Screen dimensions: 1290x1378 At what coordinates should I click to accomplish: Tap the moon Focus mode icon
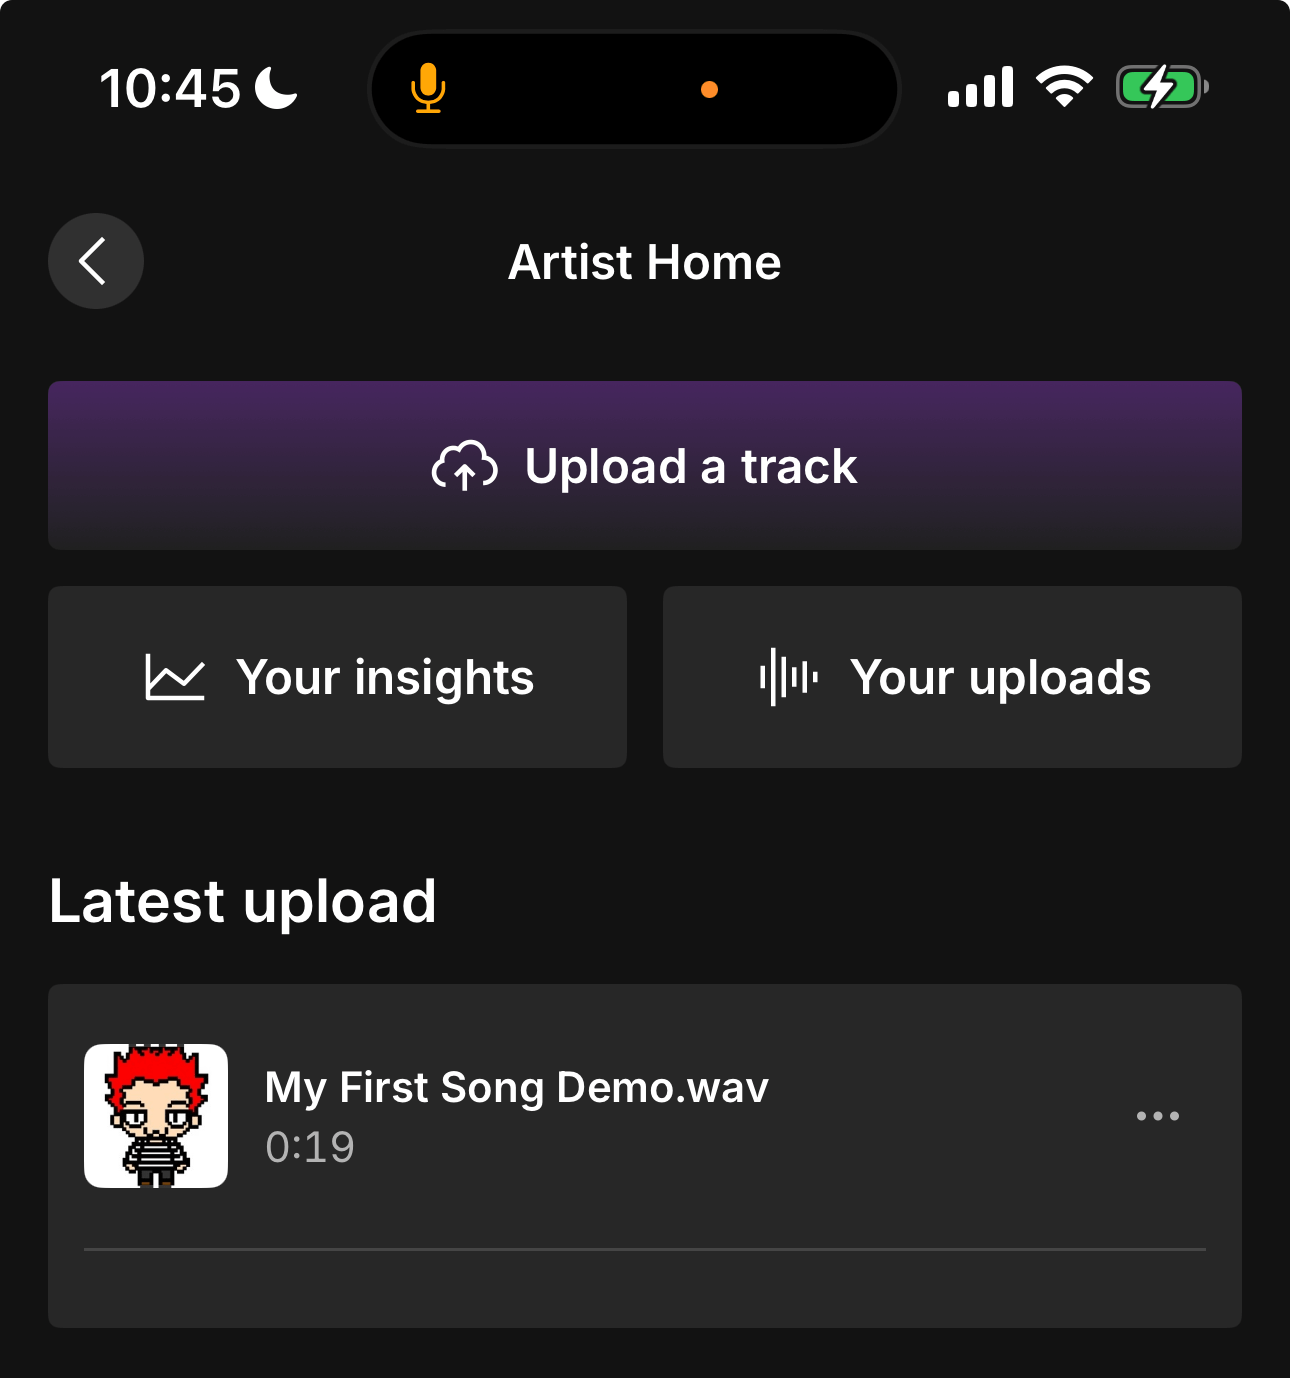[x=276, y=88]
